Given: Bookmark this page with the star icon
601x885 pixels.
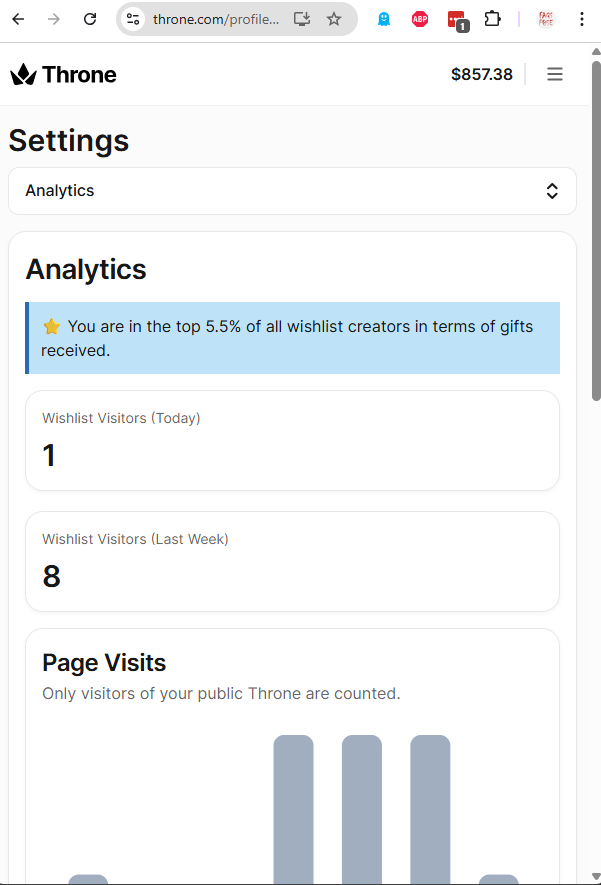Looking at the screenshot, I should 334,19.
